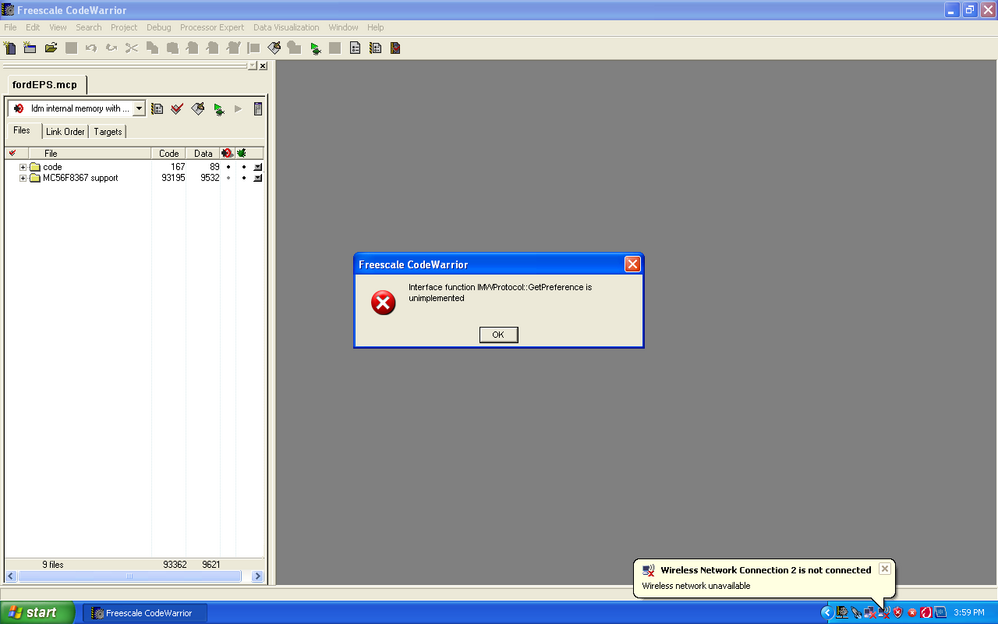Open the build target dropdown showing ldm internal memory

click(139, 108)
